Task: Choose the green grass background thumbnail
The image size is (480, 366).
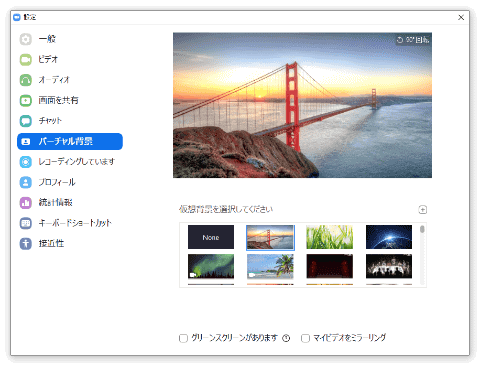Action: [x=329, y=237]
